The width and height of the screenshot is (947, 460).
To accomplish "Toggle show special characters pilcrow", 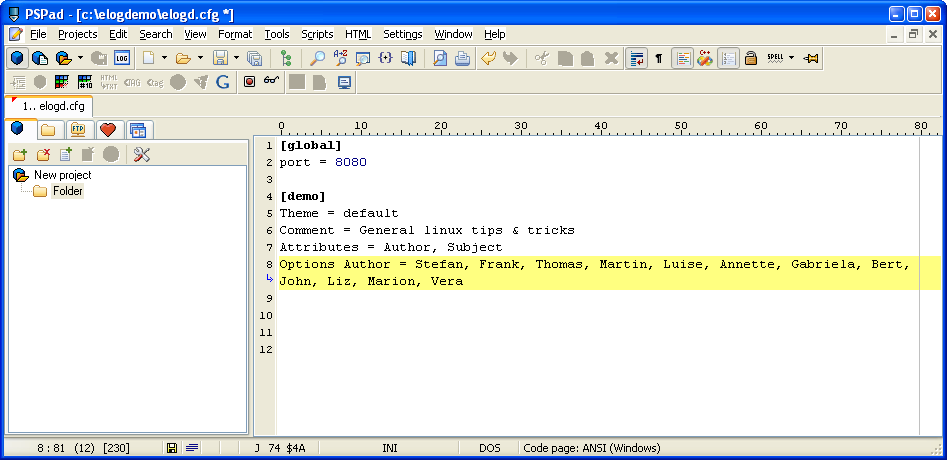I will (x=659, y=59).
